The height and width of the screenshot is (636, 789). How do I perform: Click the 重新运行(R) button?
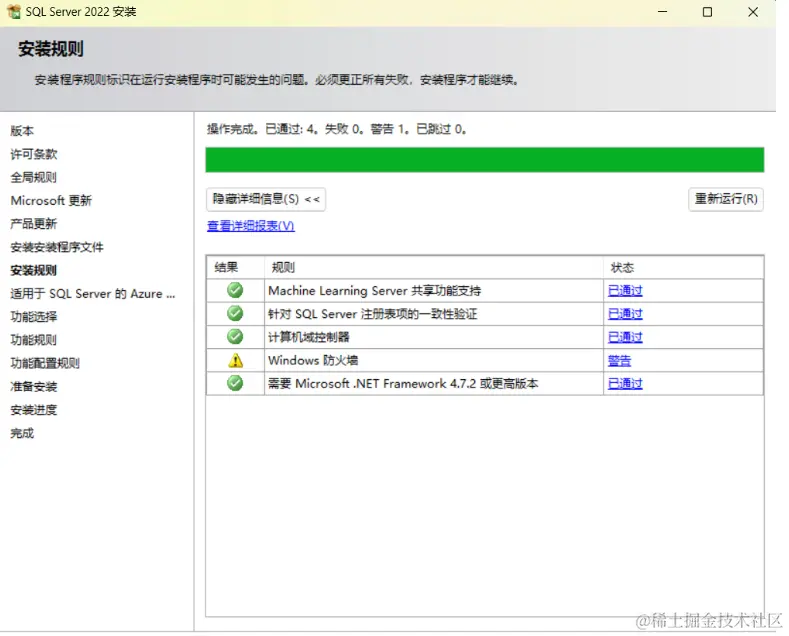(726, 199)
